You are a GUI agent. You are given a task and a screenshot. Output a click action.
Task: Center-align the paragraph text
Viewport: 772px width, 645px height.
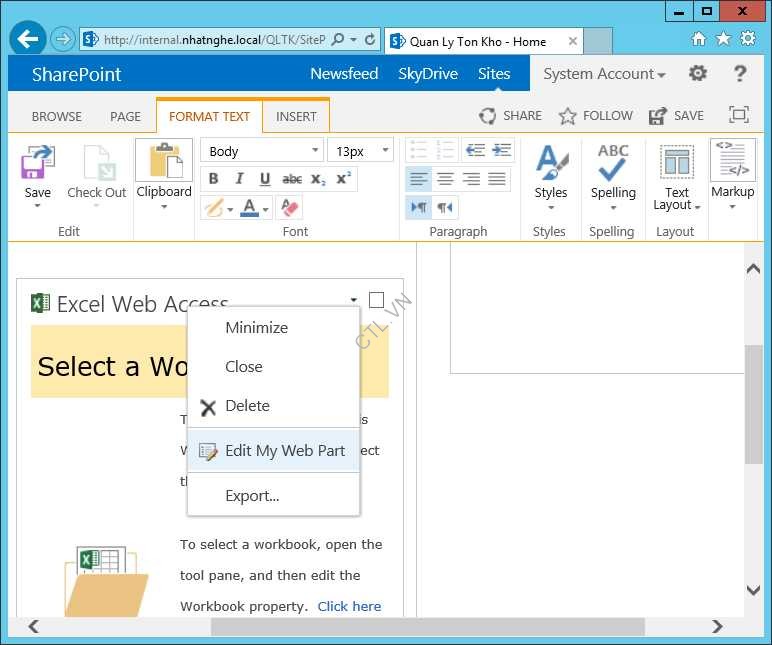(x=445, y=179)
